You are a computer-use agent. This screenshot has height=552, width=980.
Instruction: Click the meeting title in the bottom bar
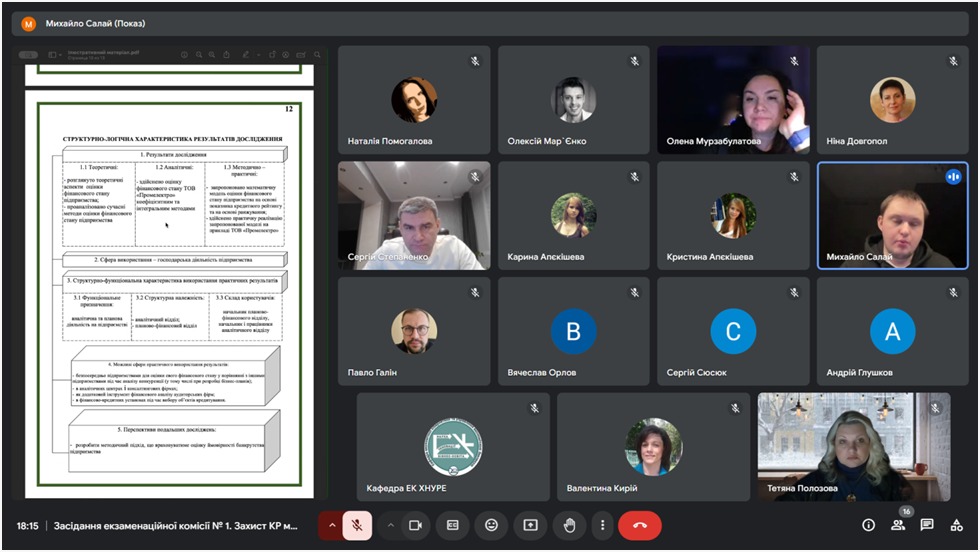[x=175, y=525]
